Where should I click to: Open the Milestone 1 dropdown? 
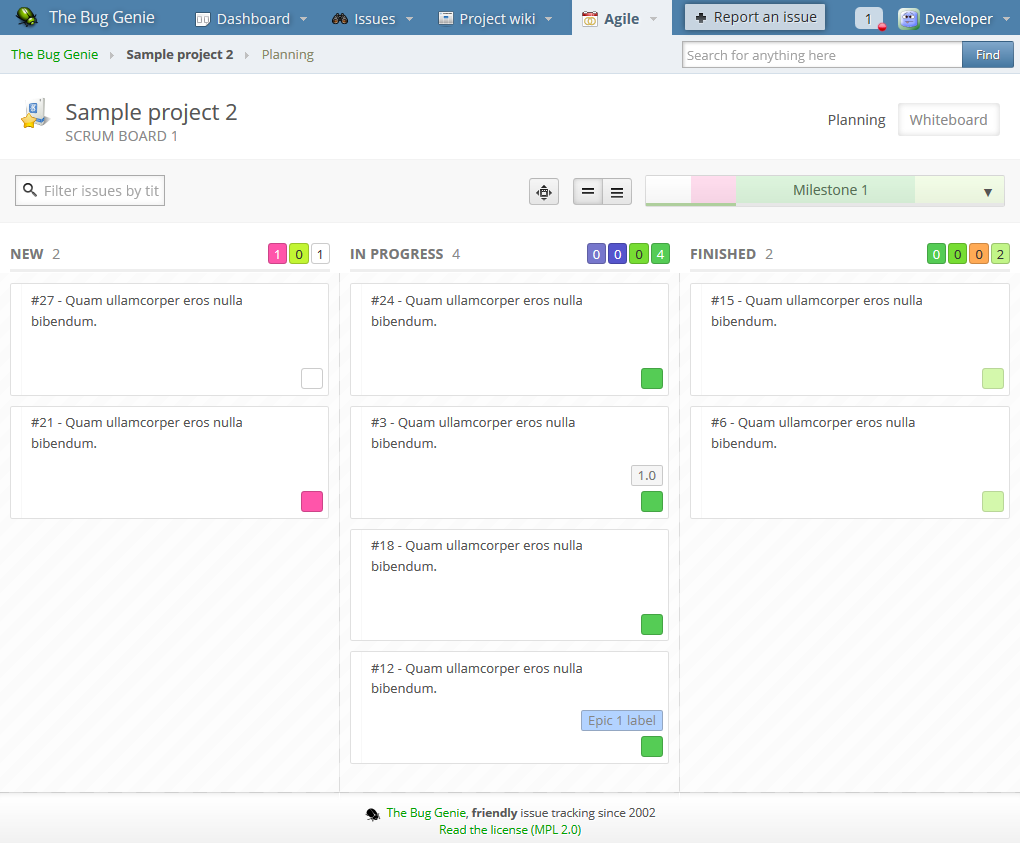pyautogui.click(x=987, y=191)
